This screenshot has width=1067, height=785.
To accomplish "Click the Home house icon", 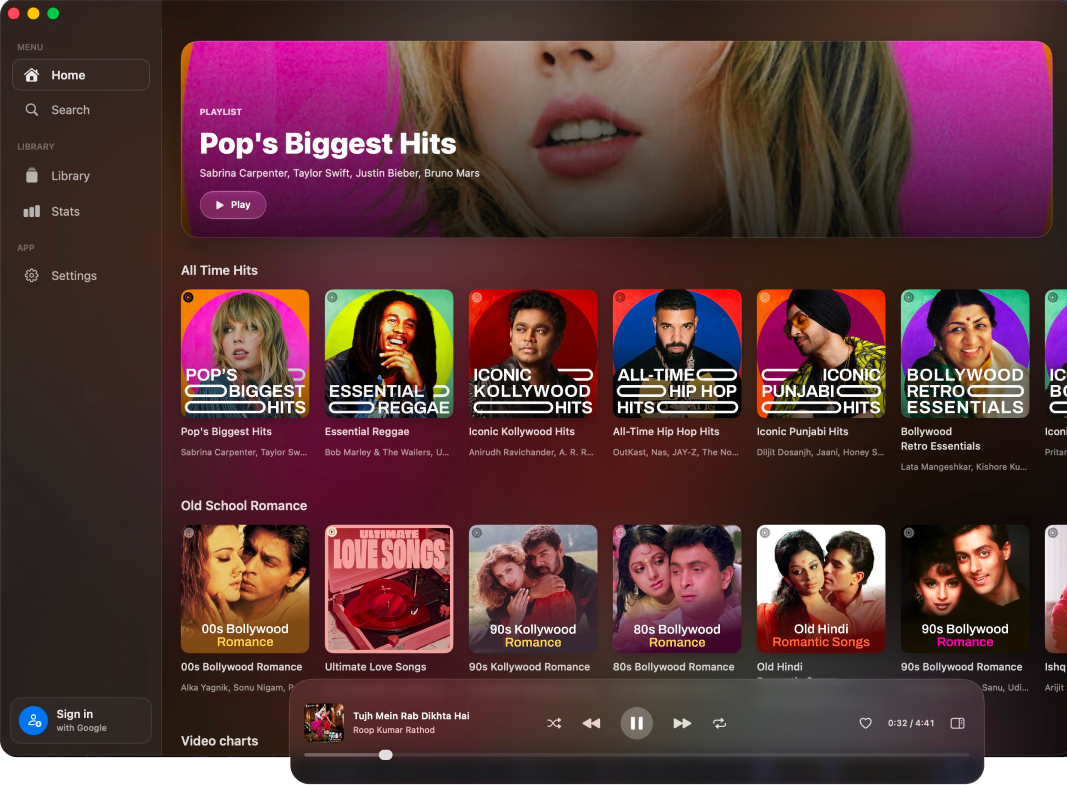I will (x=31, y=75).
